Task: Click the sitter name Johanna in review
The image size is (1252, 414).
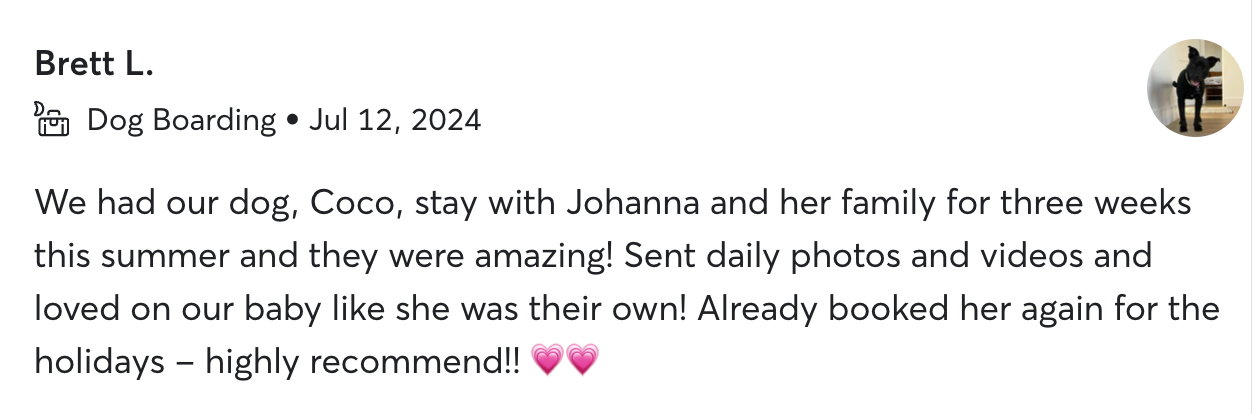Action: 635,203
